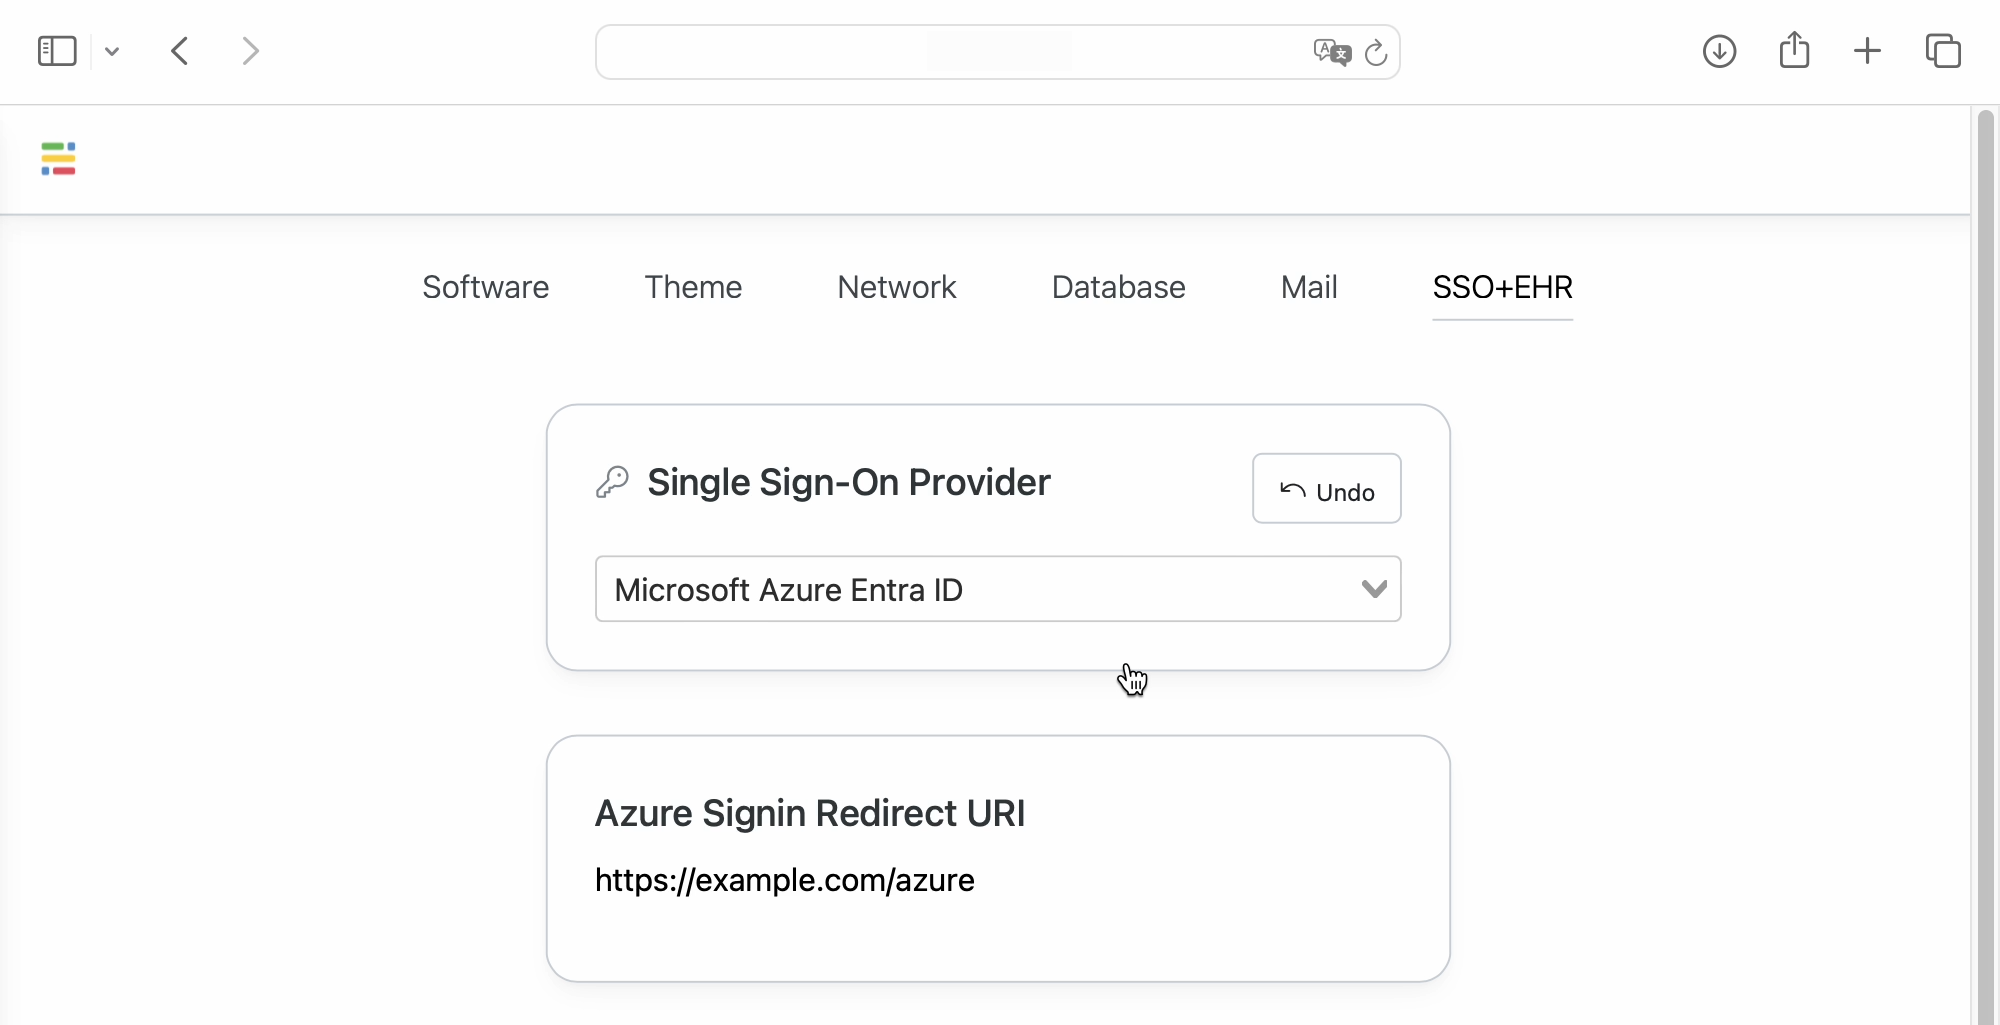Image resolution: width=2000 pixels, height=1025 pixels.
Task: Open a new browser tab
Action: [1867, 51]
